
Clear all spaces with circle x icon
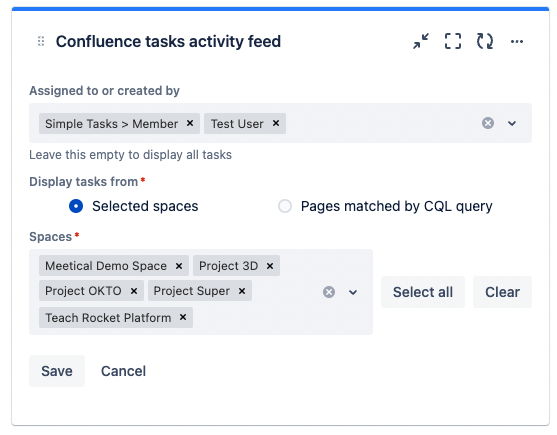click(x=329, y=292)
